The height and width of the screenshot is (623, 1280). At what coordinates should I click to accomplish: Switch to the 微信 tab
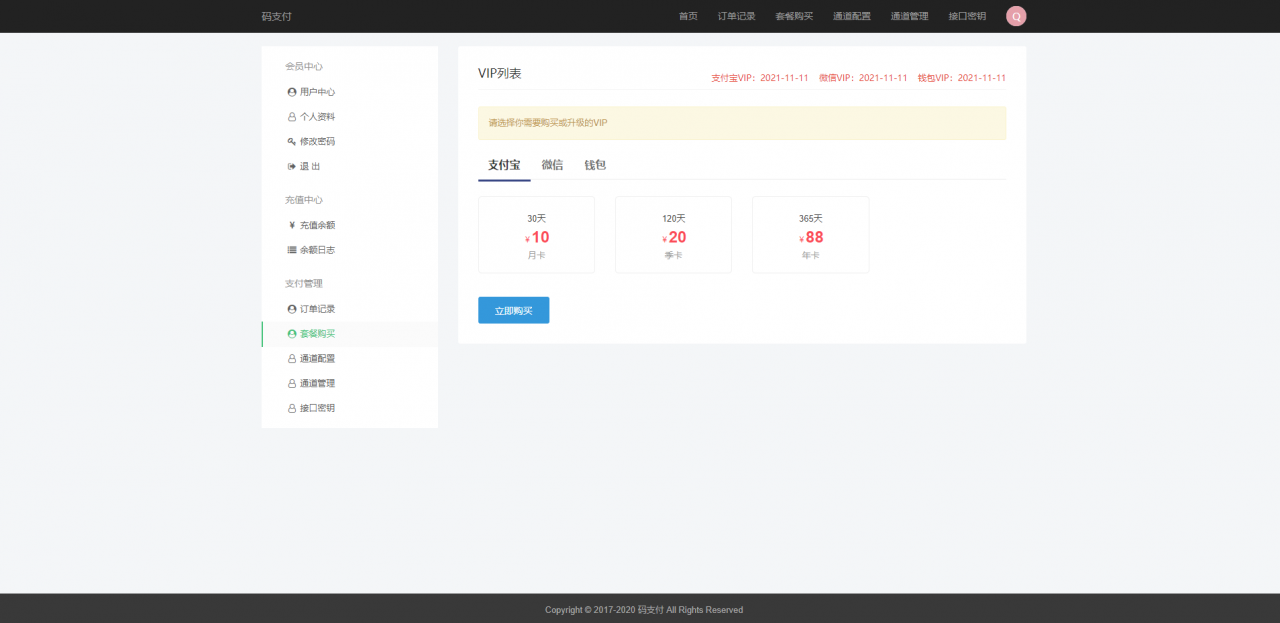552,165
